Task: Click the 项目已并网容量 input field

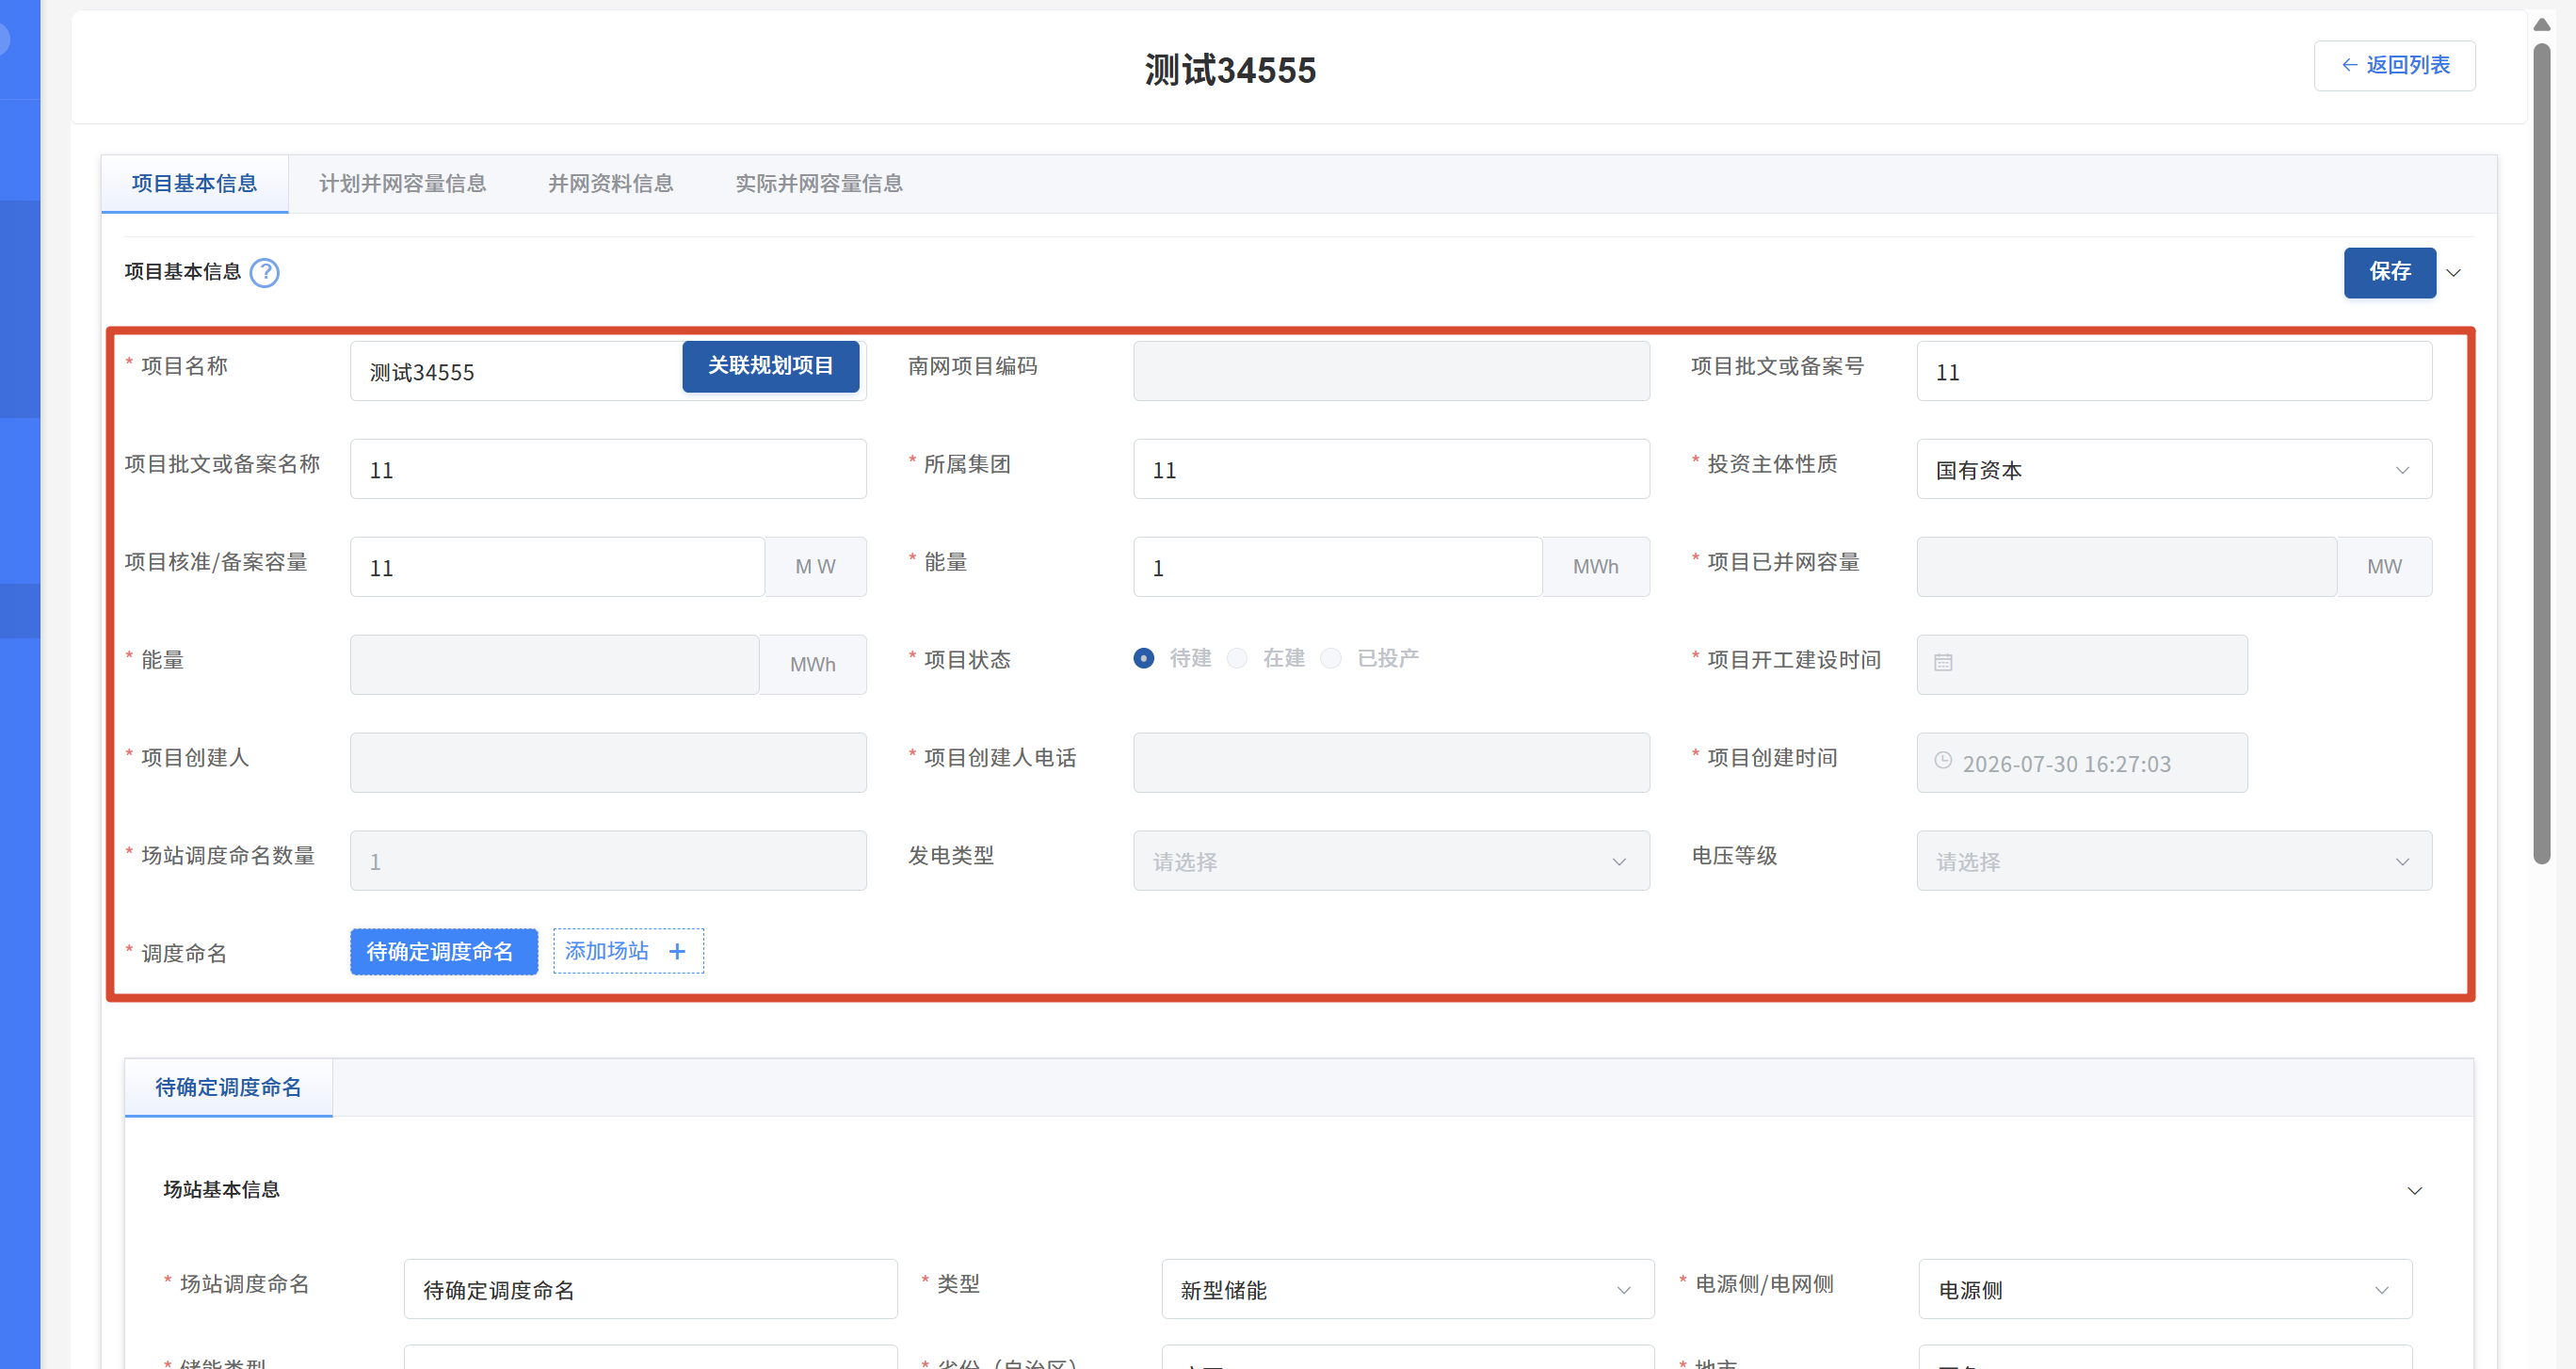Action: coord(2126,567)
